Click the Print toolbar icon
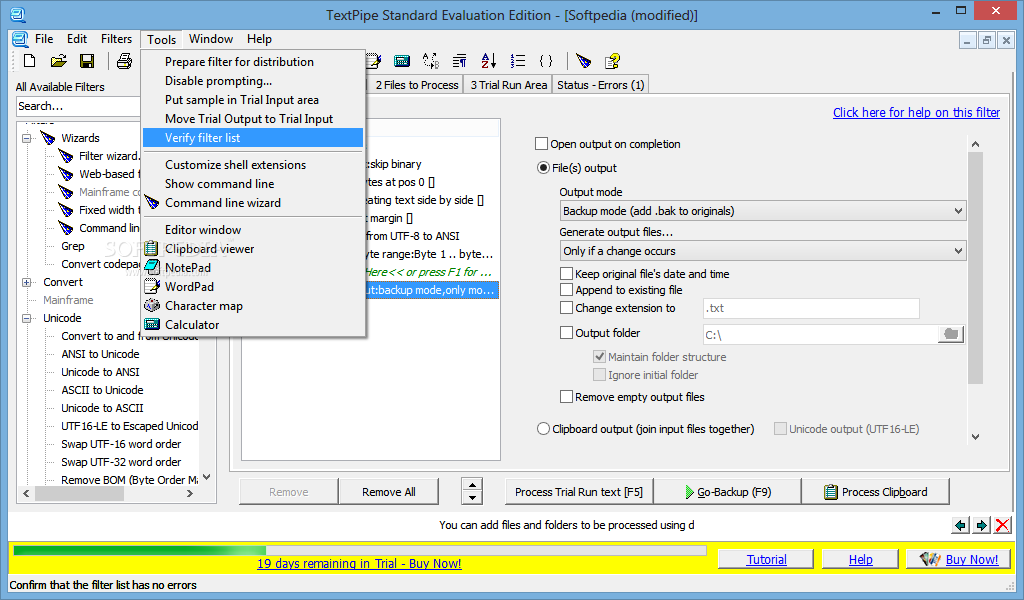Viewport: 1024px width, 600px height. (124, 61)
